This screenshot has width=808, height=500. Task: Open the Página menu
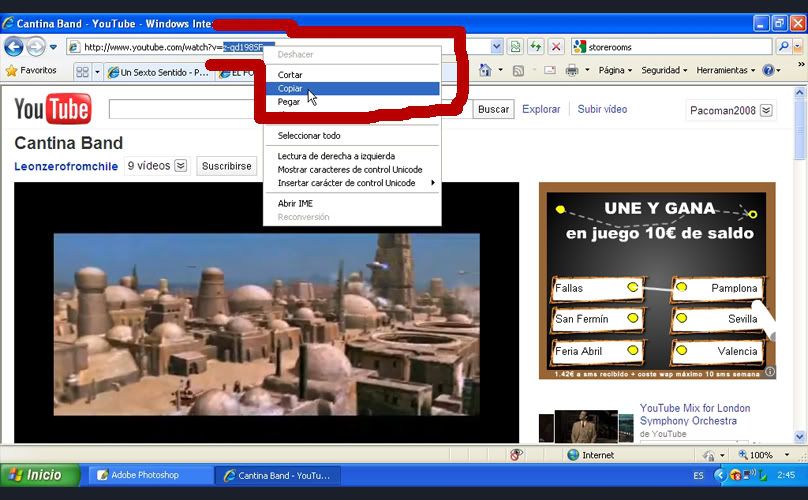[x=615, y=70]
